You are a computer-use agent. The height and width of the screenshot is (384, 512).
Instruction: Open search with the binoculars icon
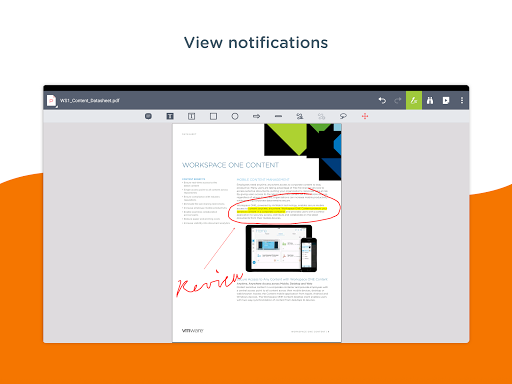[x=430, y=100]
